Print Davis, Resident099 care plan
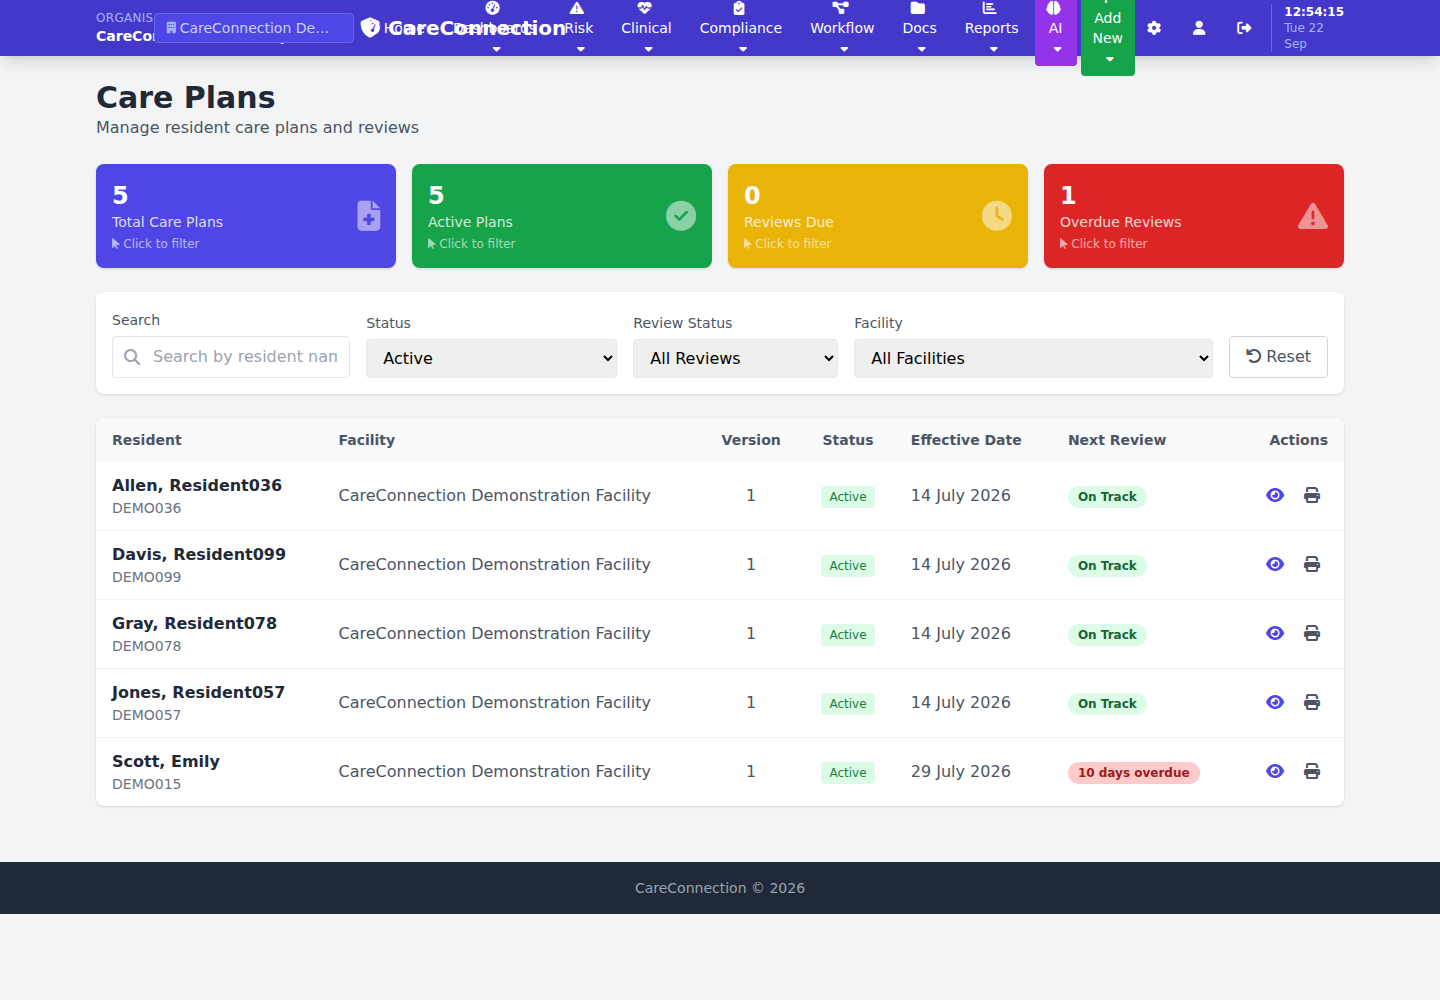 (x=1312, y=564)
